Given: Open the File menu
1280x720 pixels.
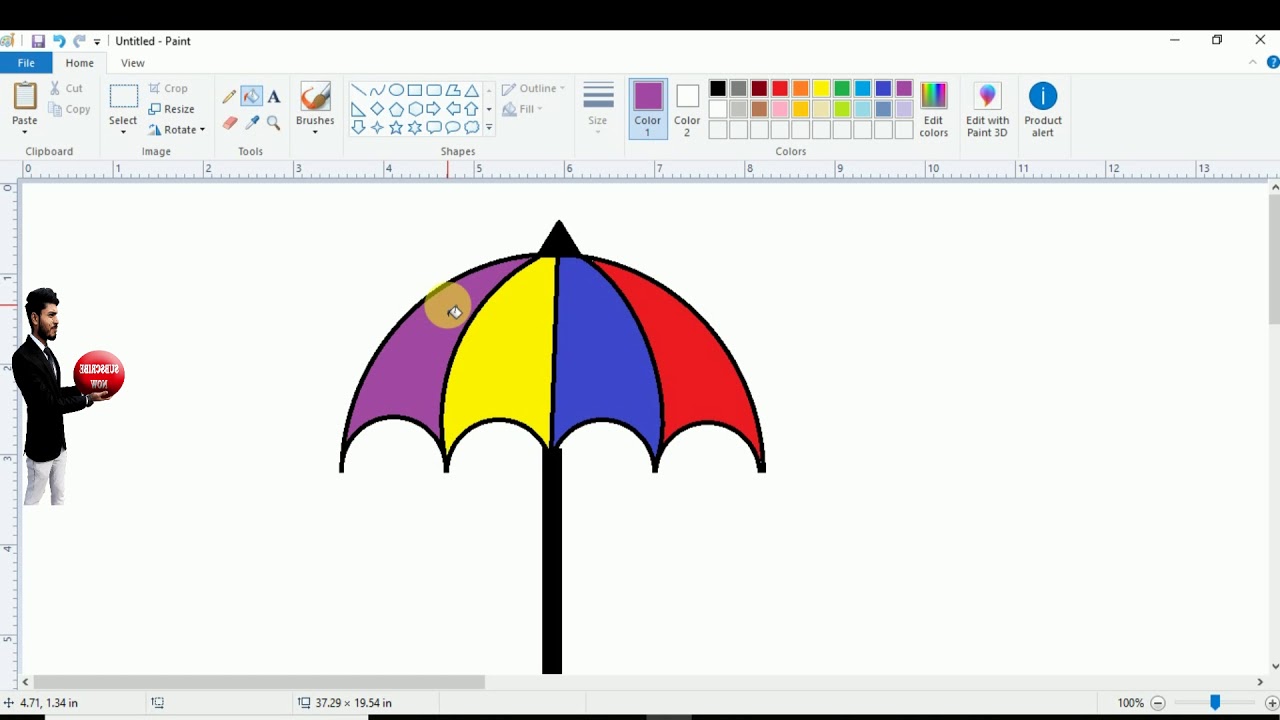Looking at the screenshot, I should [x=26, y=63].
